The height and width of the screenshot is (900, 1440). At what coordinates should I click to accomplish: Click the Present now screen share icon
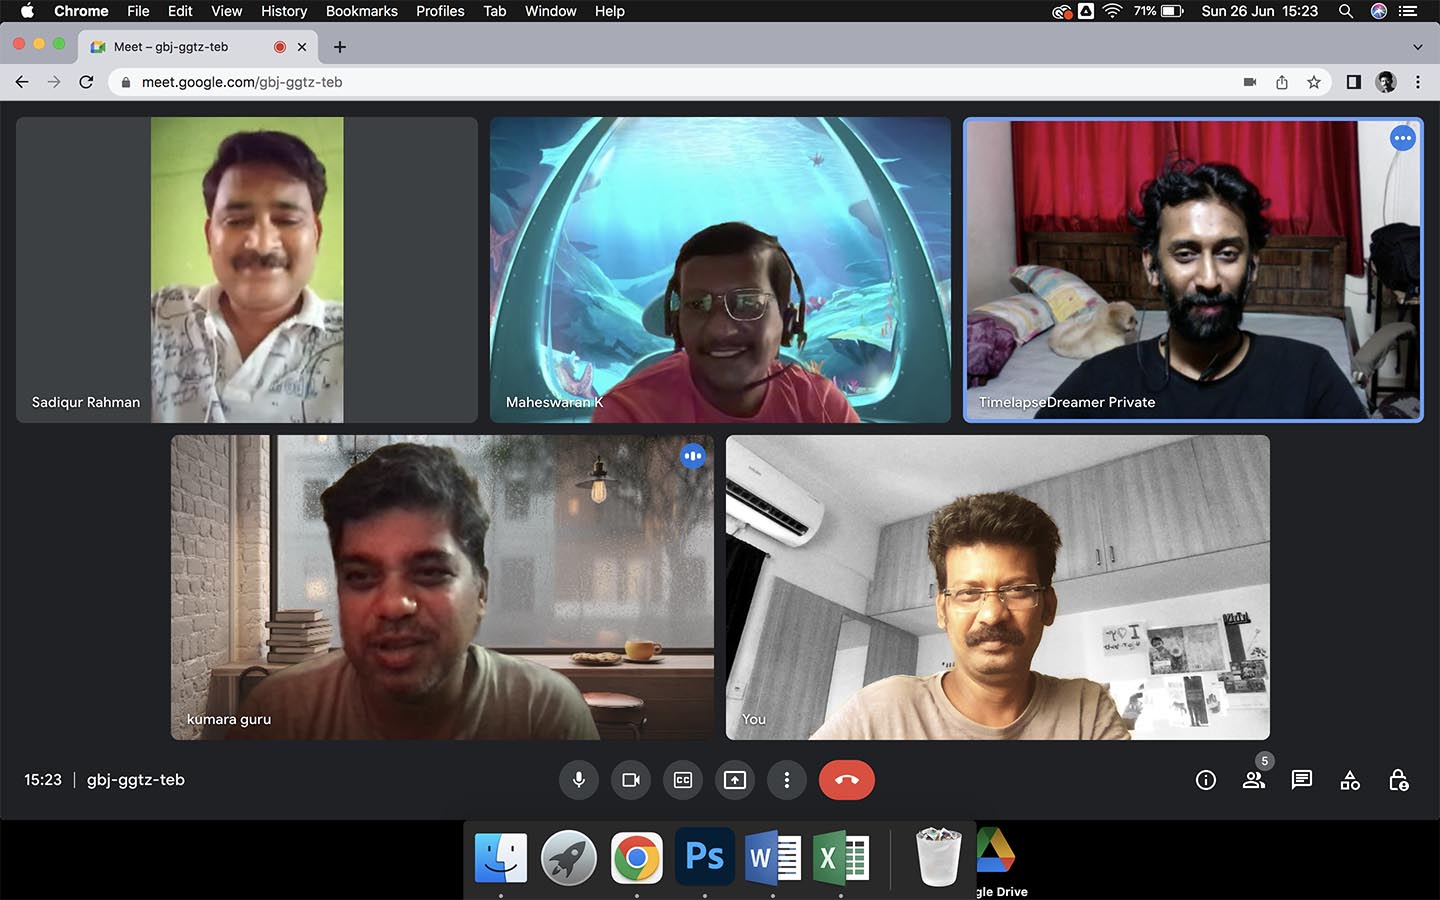tap(735, 780)
